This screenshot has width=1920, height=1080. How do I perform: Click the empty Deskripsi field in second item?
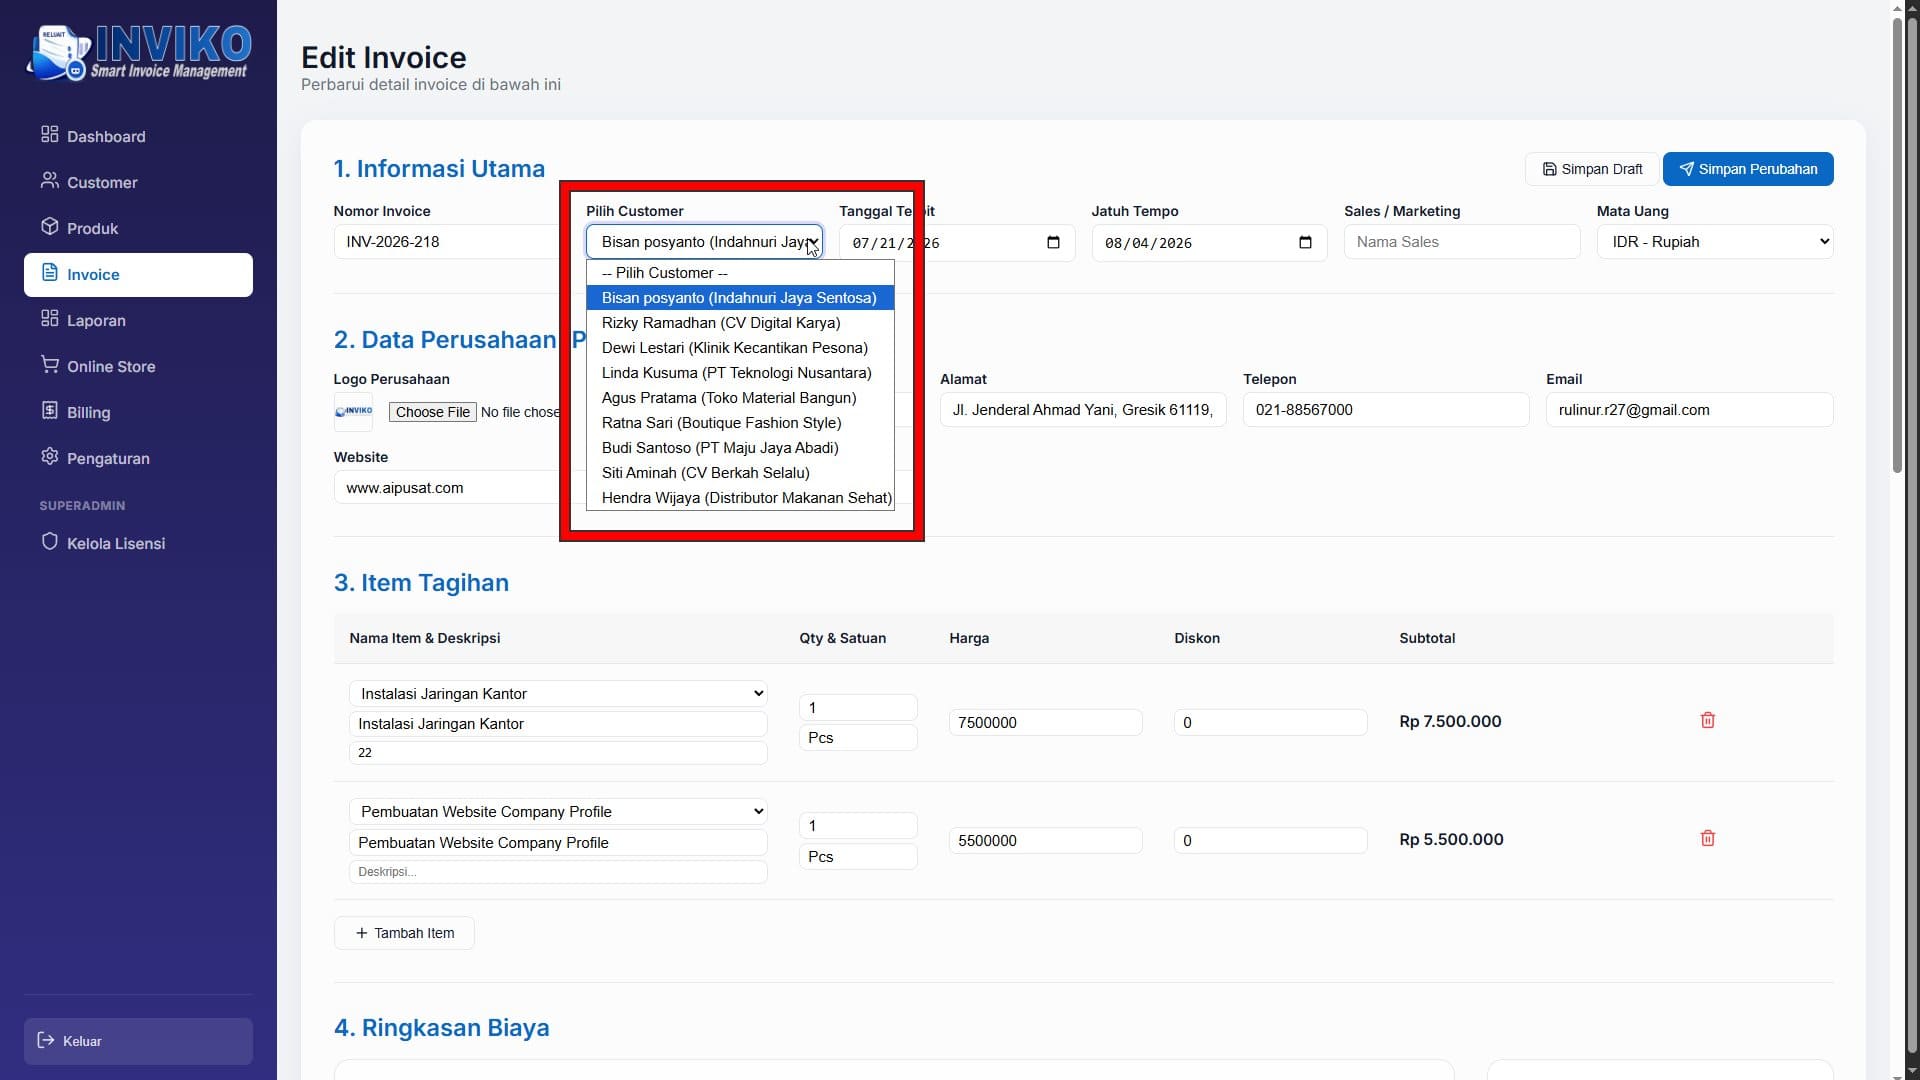(558, 871)
